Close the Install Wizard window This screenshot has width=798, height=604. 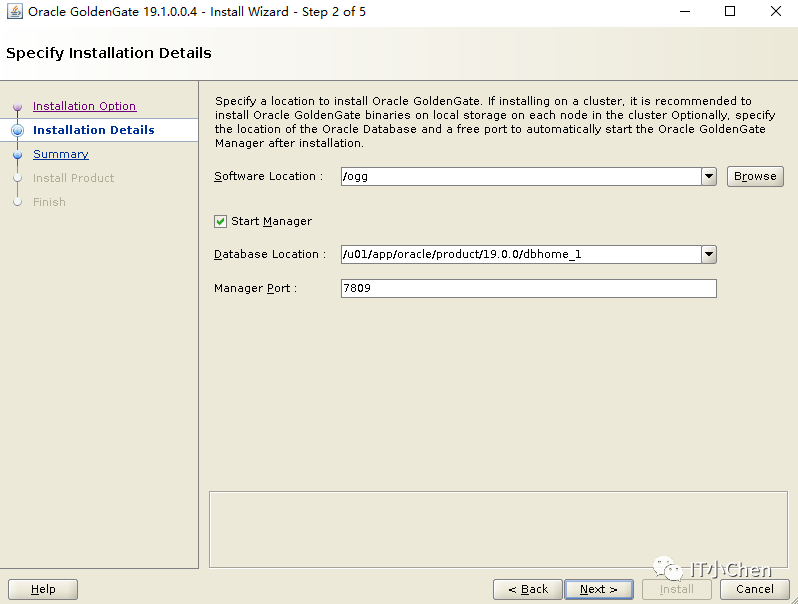coord(776,11)
